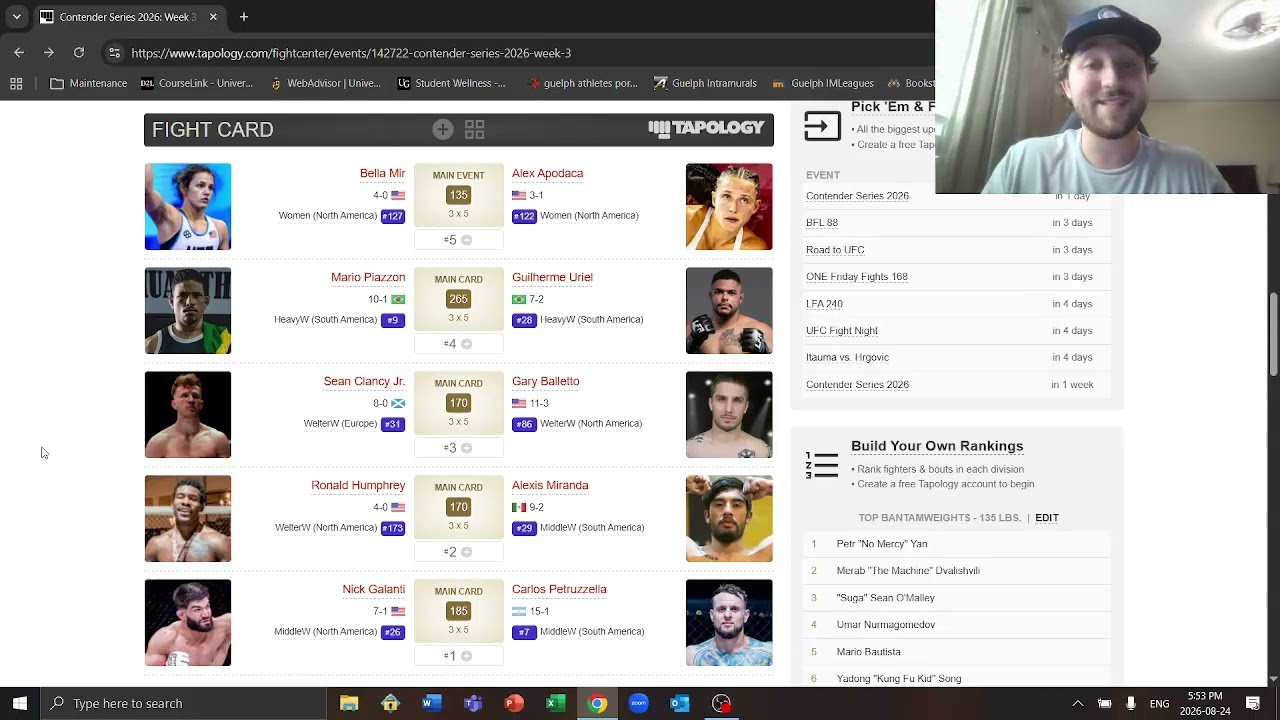Open PowerPoint from the taskbar

[x=514, y=703]
